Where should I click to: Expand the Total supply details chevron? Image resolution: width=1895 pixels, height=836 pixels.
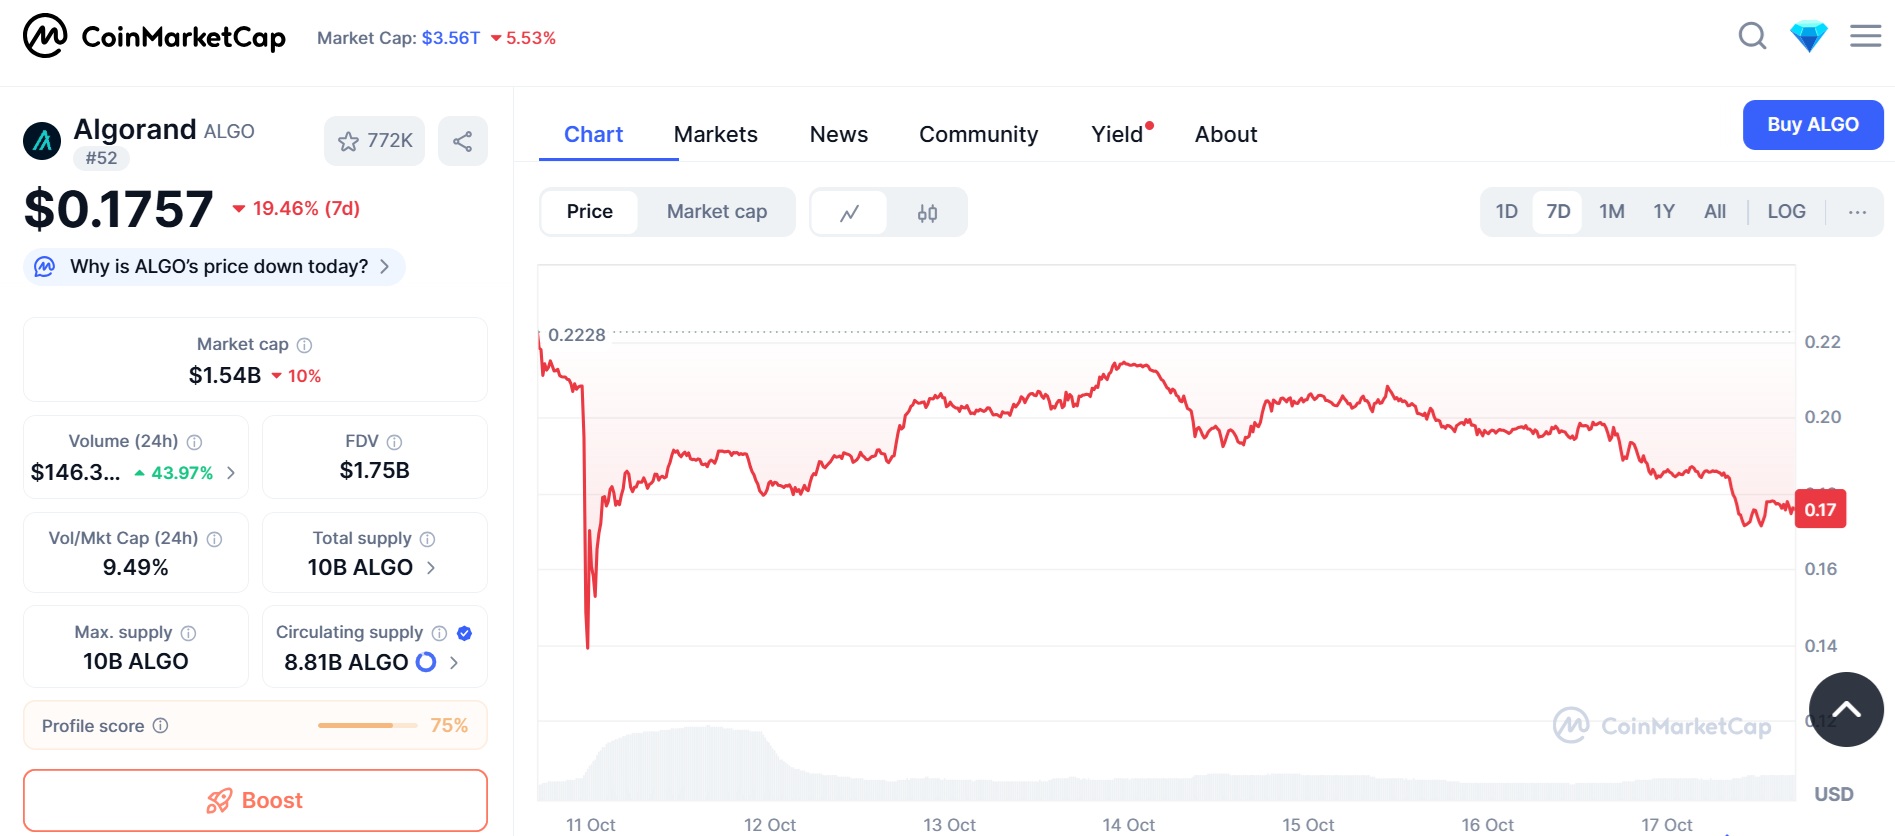tap(431, 568)
